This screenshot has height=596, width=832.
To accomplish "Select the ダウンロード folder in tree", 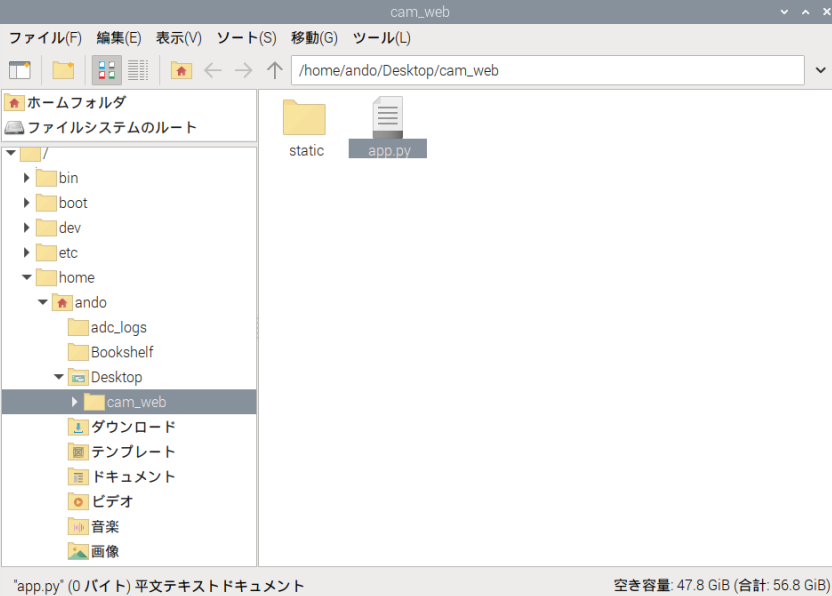I will (132, 427).
